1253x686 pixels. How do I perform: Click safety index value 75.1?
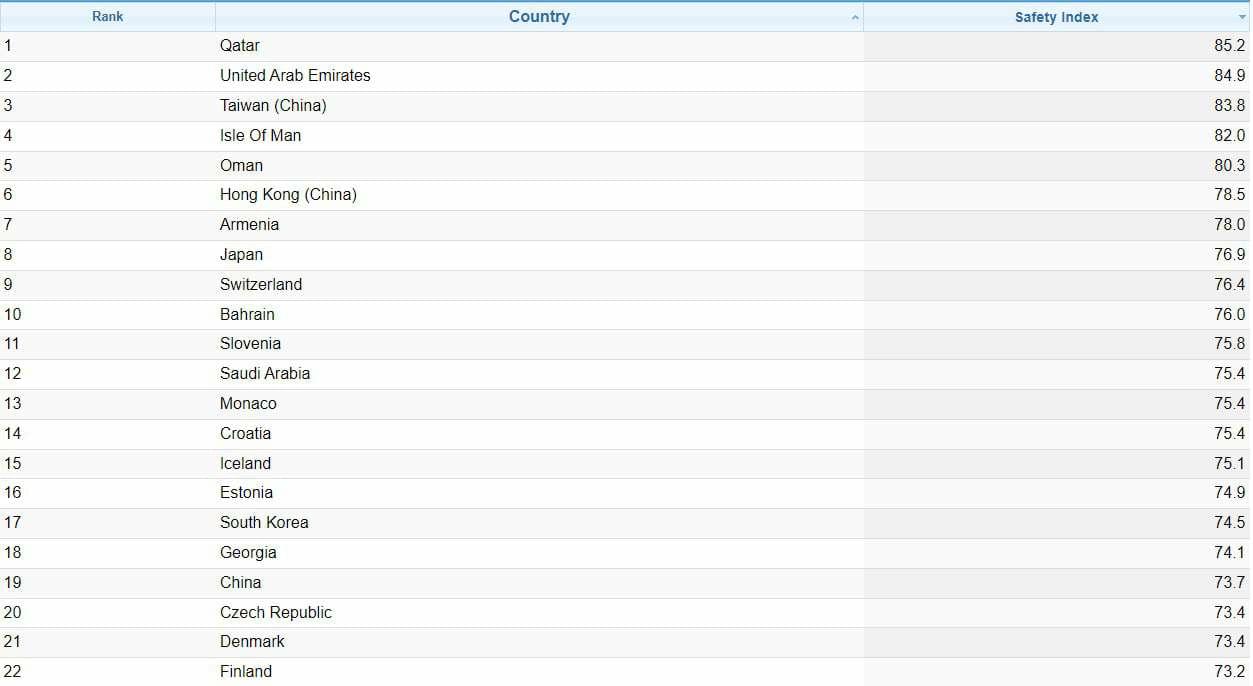1230,464
